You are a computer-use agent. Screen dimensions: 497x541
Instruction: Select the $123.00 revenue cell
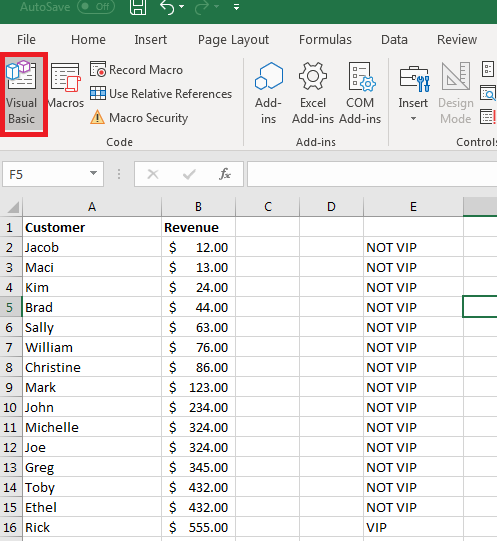click(198, 387)
